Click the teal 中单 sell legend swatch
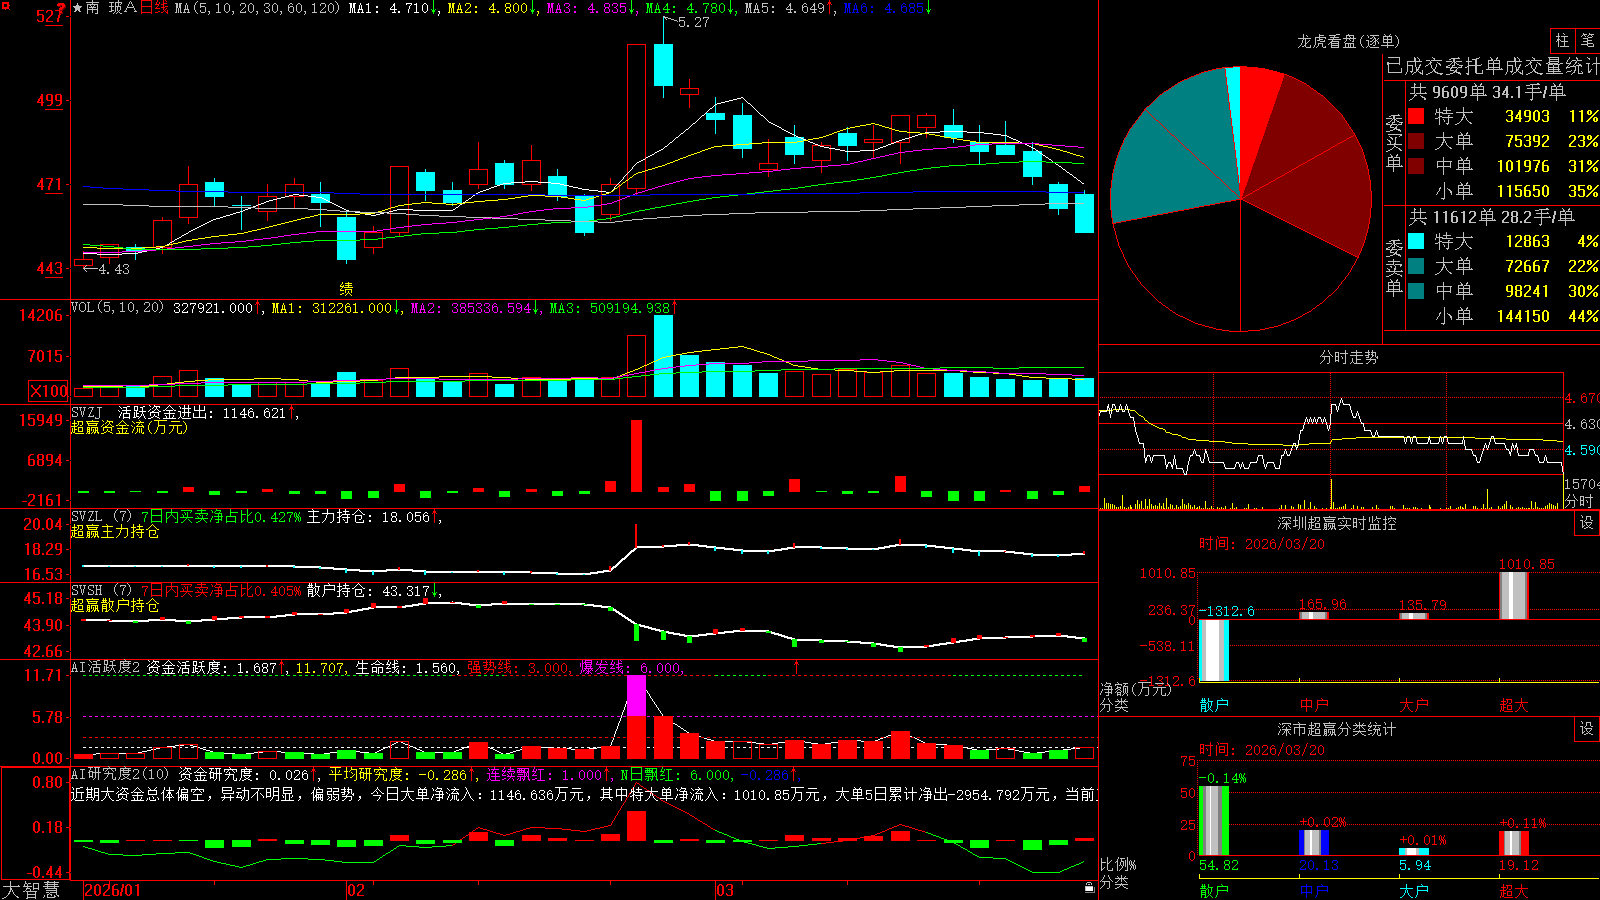The image size is (1600, 900). (x=1416, y=291)
